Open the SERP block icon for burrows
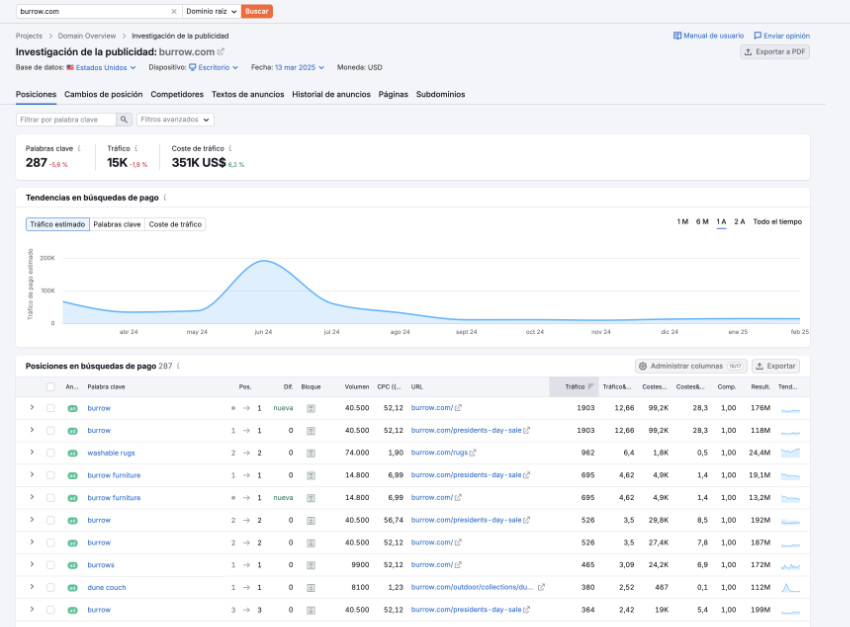 (311, 565)
